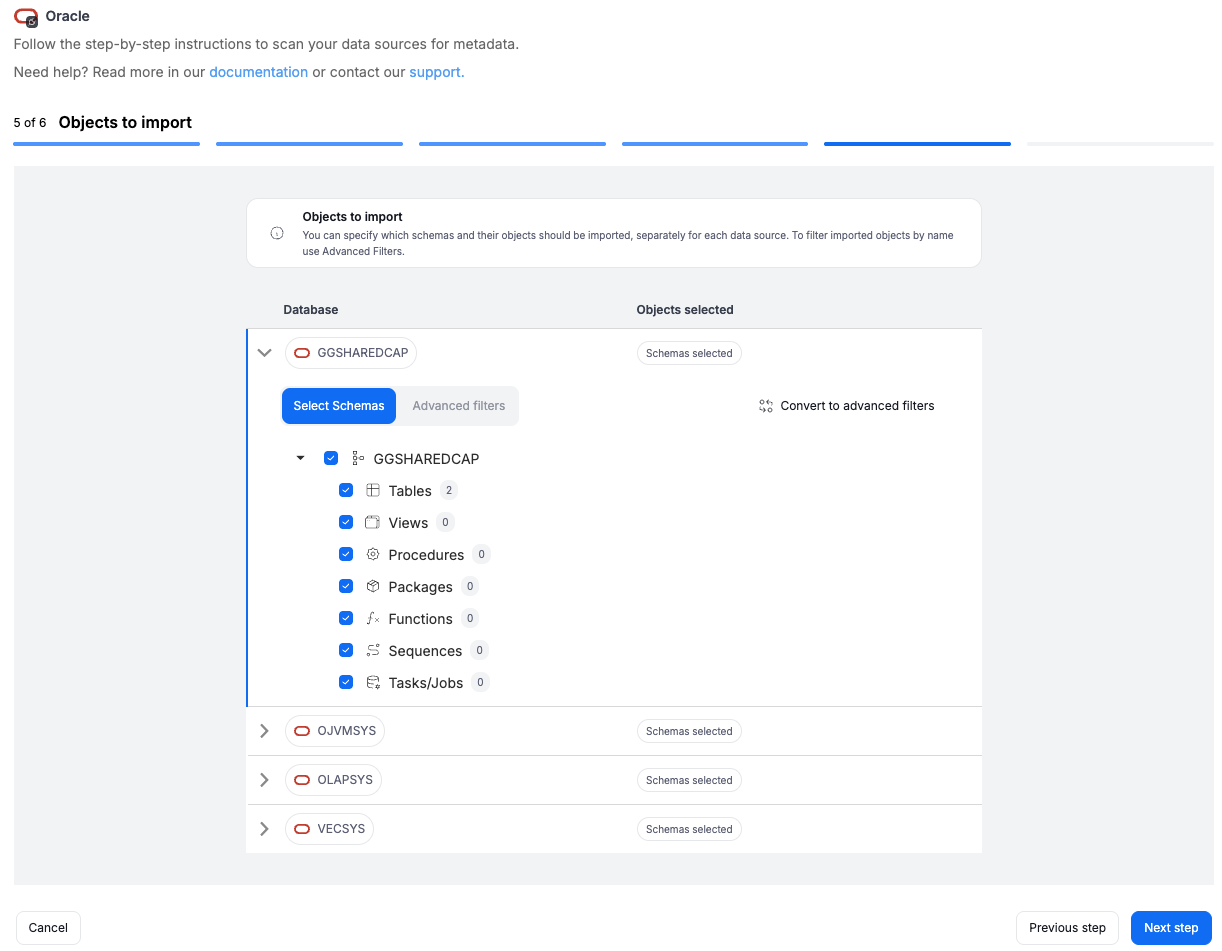Viewport: 1222px width, 951px height.
Task: Click the Sequences tree item label
Action: tap(425, 651)
